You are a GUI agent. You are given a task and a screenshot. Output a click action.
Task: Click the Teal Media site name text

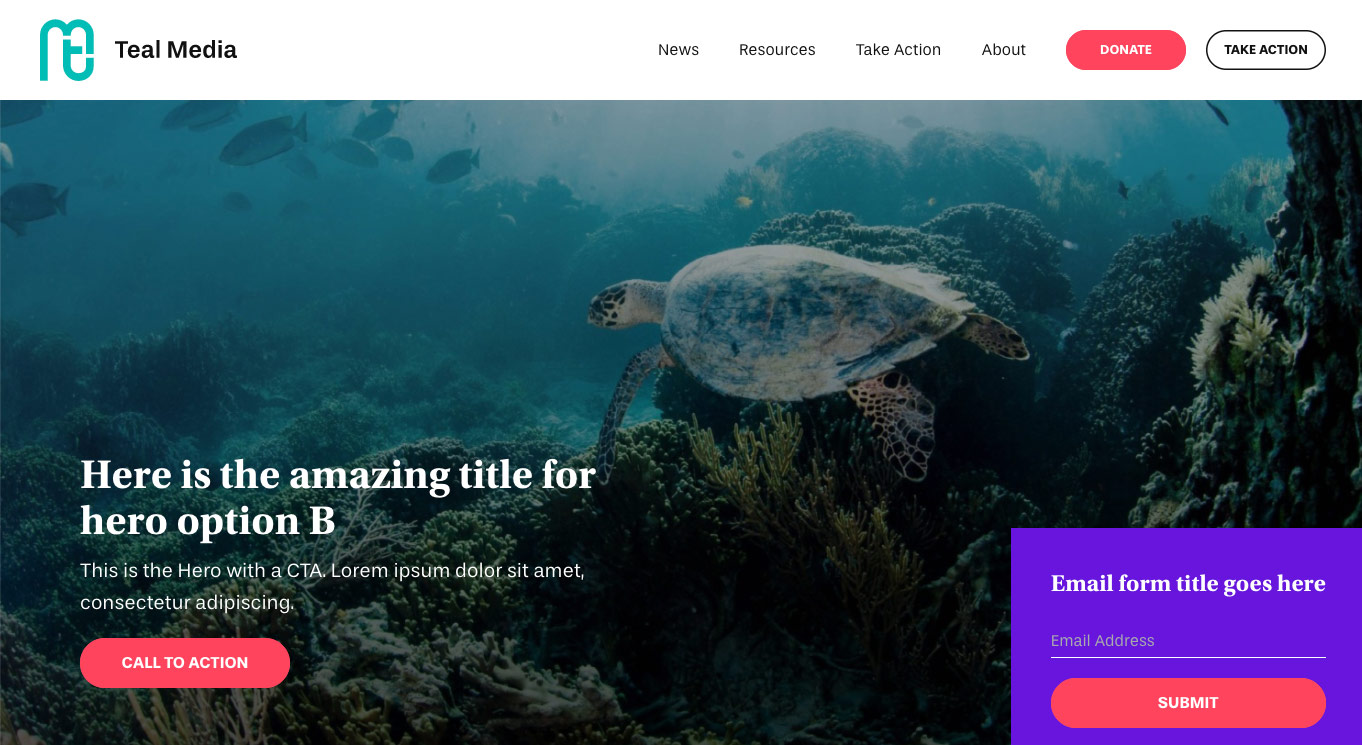click(176, 50)
